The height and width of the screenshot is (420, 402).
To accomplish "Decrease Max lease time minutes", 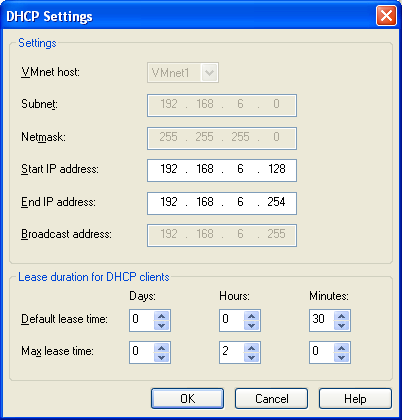I will [342, 357].
